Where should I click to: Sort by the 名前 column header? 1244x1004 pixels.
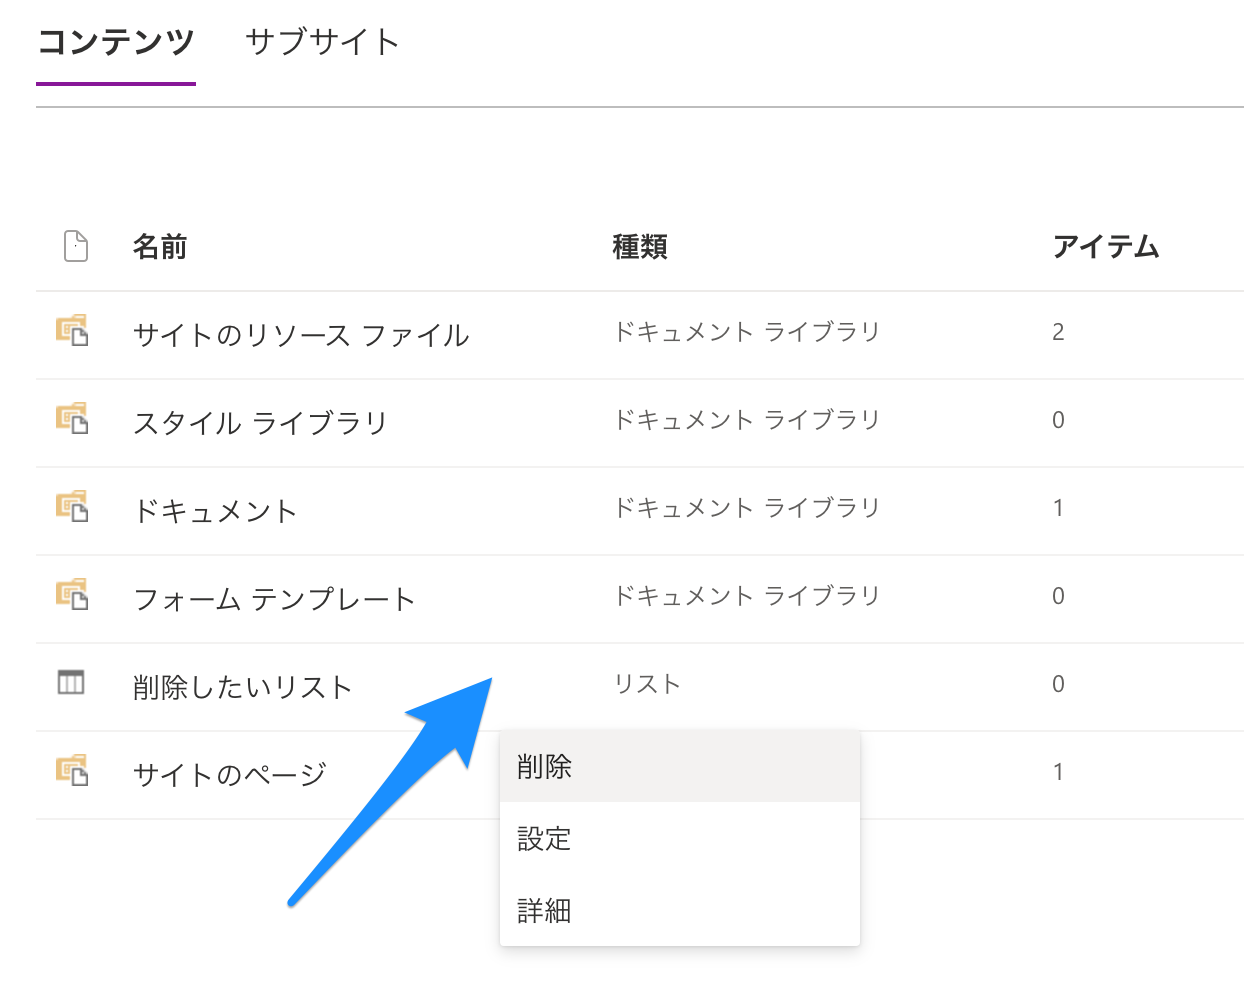coord(160,247)
